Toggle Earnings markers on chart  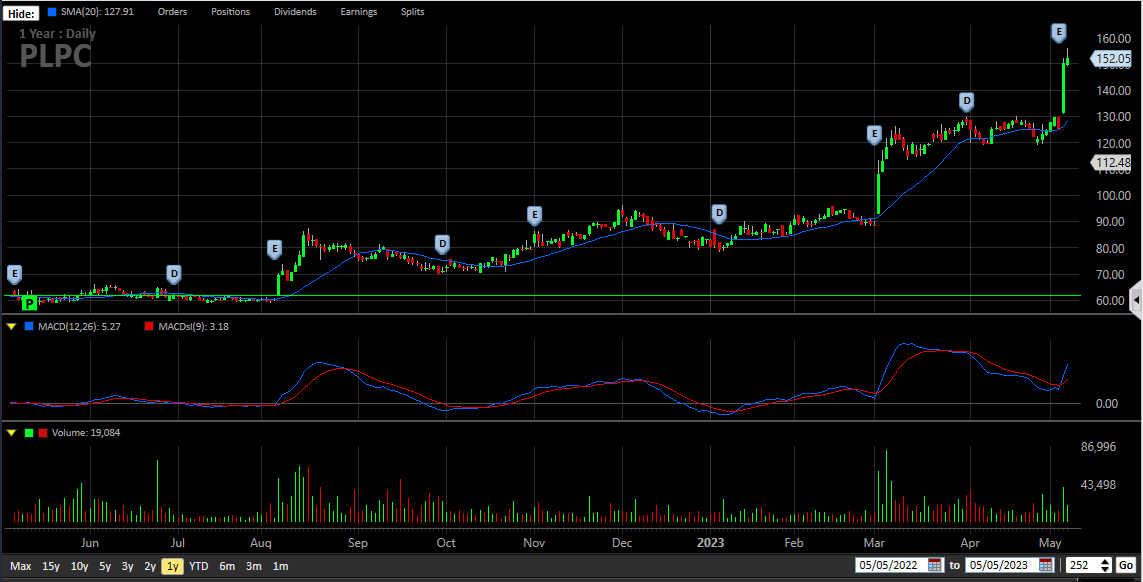[359, 12]
